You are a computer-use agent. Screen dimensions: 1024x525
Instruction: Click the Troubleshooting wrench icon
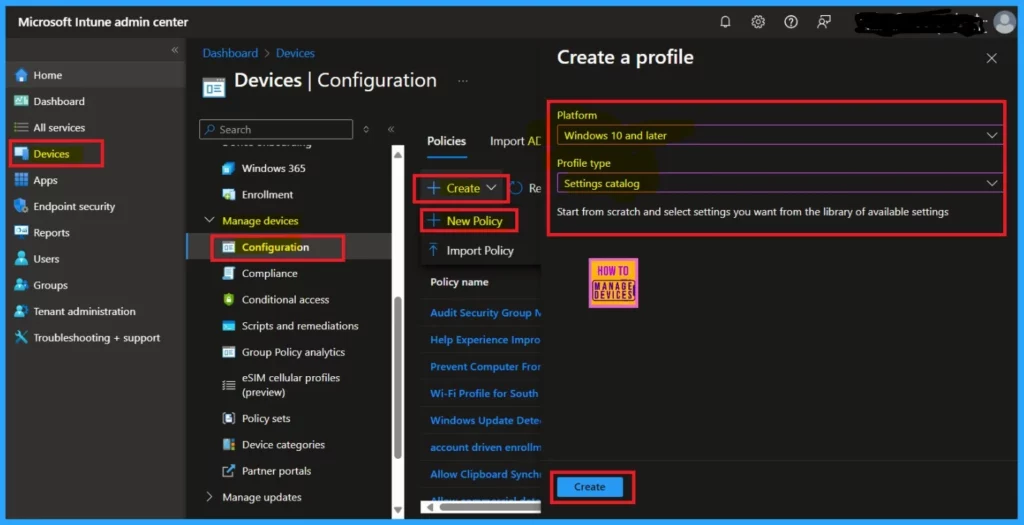(22, 337)
